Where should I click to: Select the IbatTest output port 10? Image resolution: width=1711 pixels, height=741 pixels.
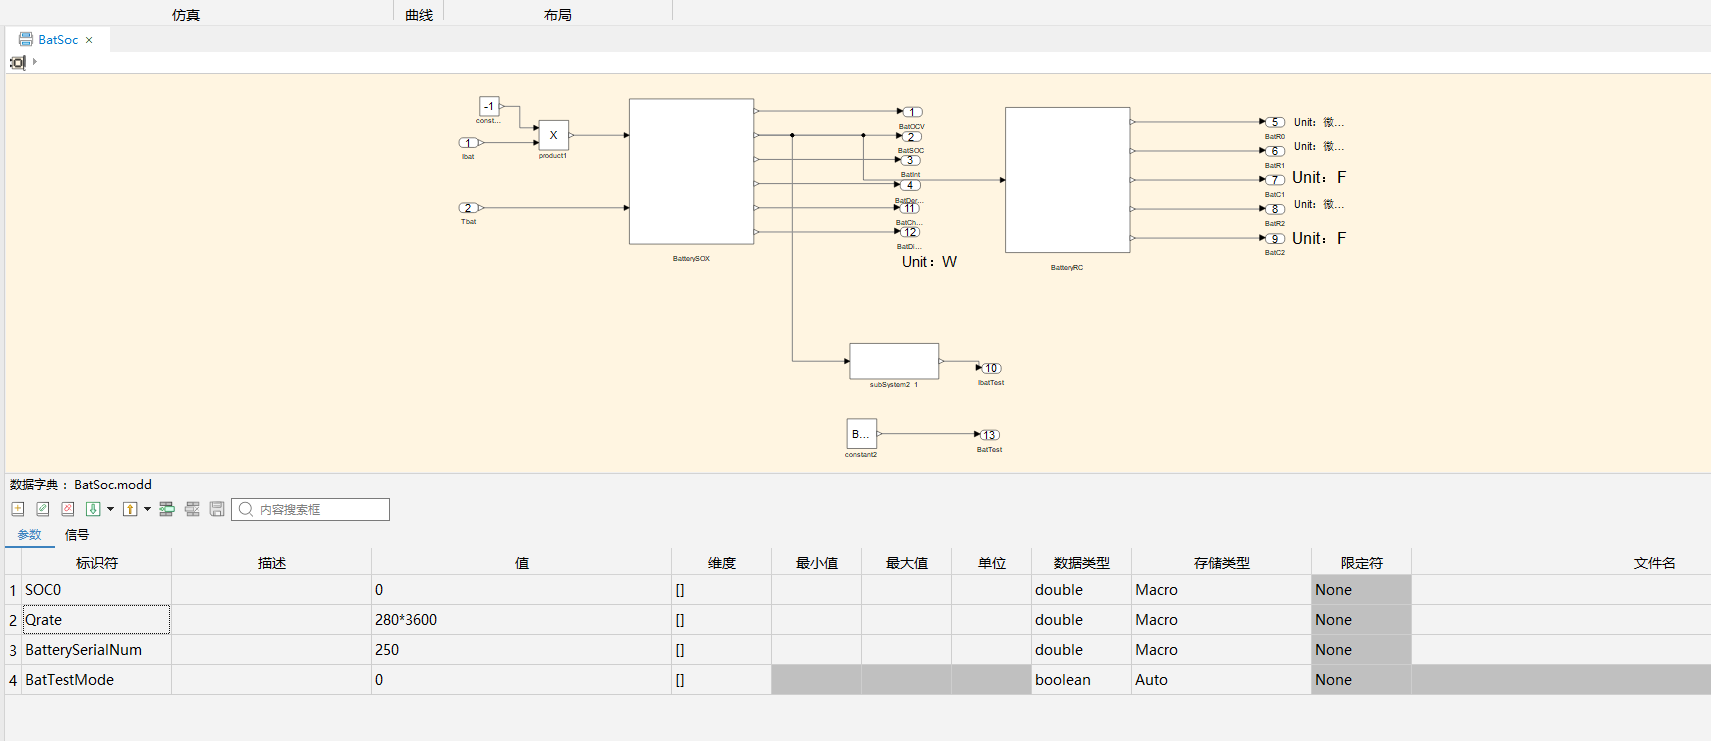click(x=991, y=368)
